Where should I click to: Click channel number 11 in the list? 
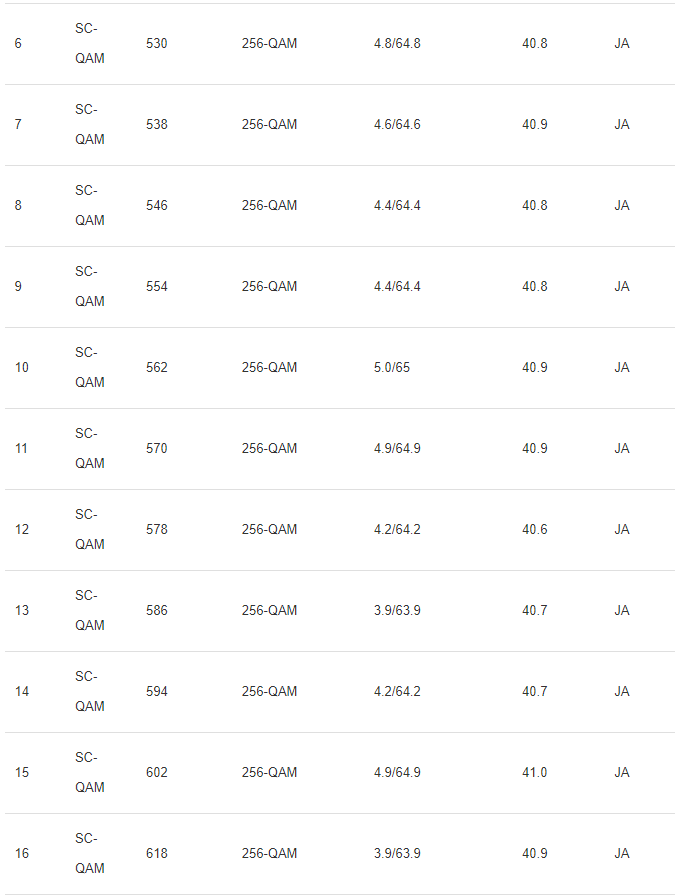coord(21,449)
